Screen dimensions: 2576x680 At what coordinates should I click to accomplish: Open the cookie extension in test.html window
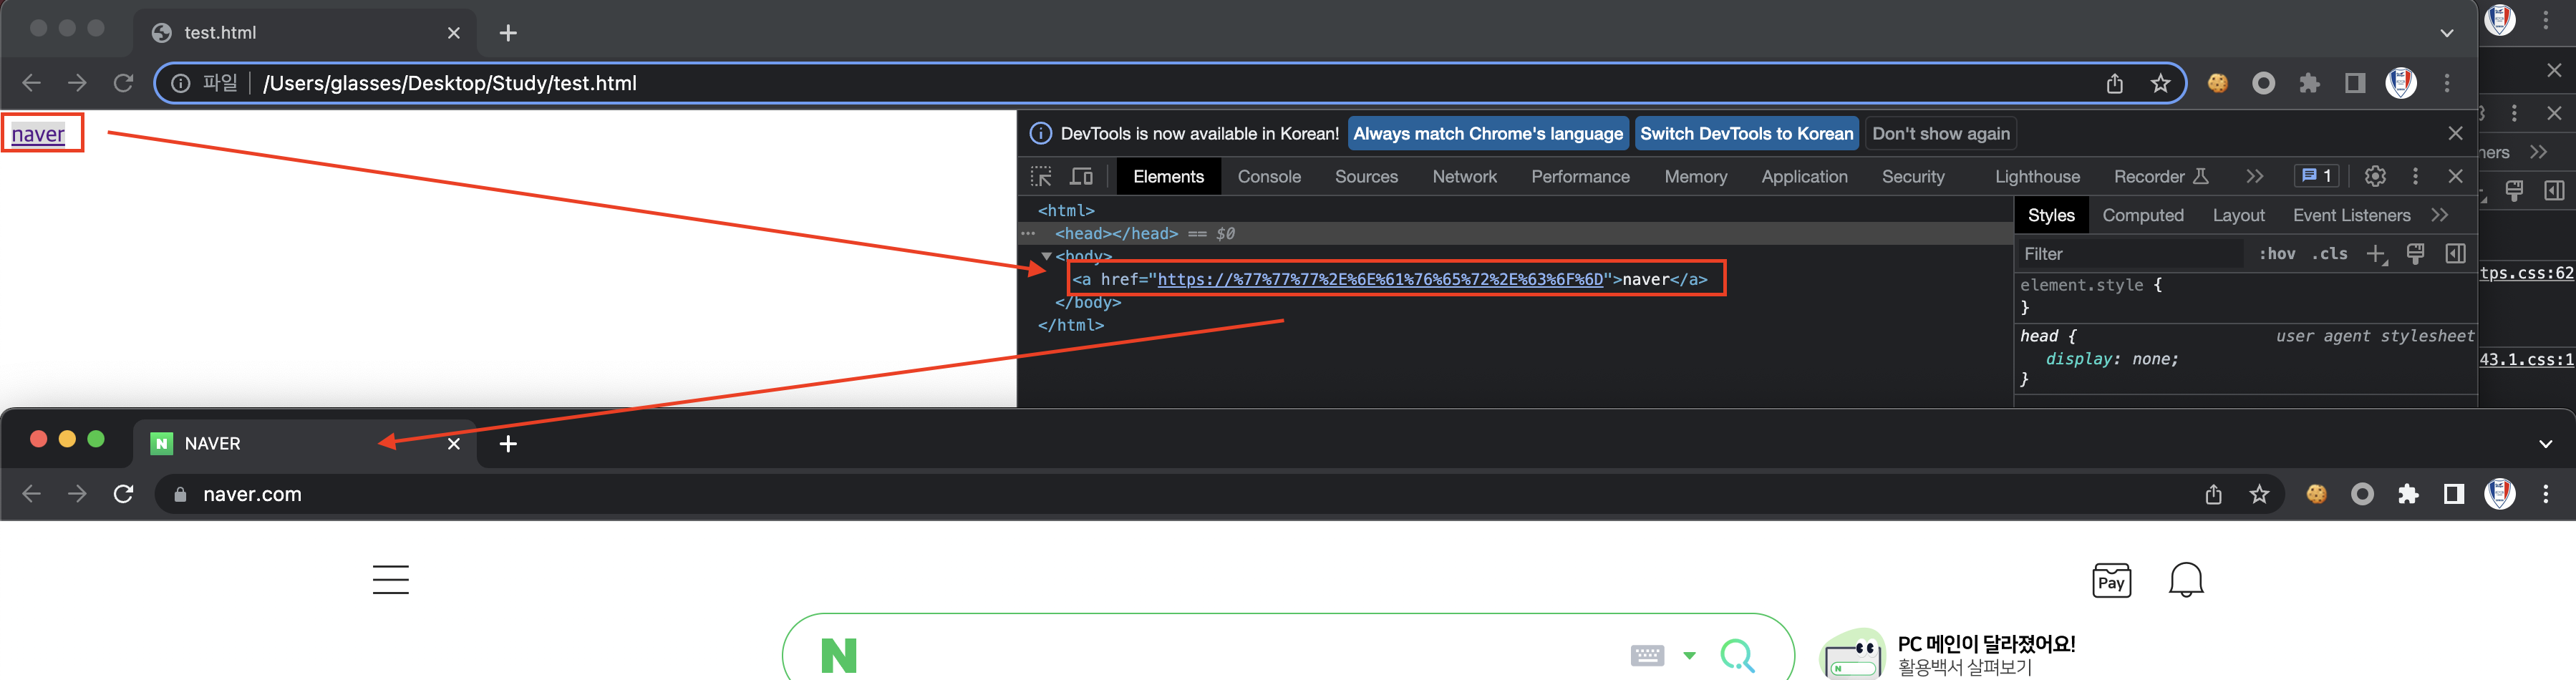pos(2217,83)
